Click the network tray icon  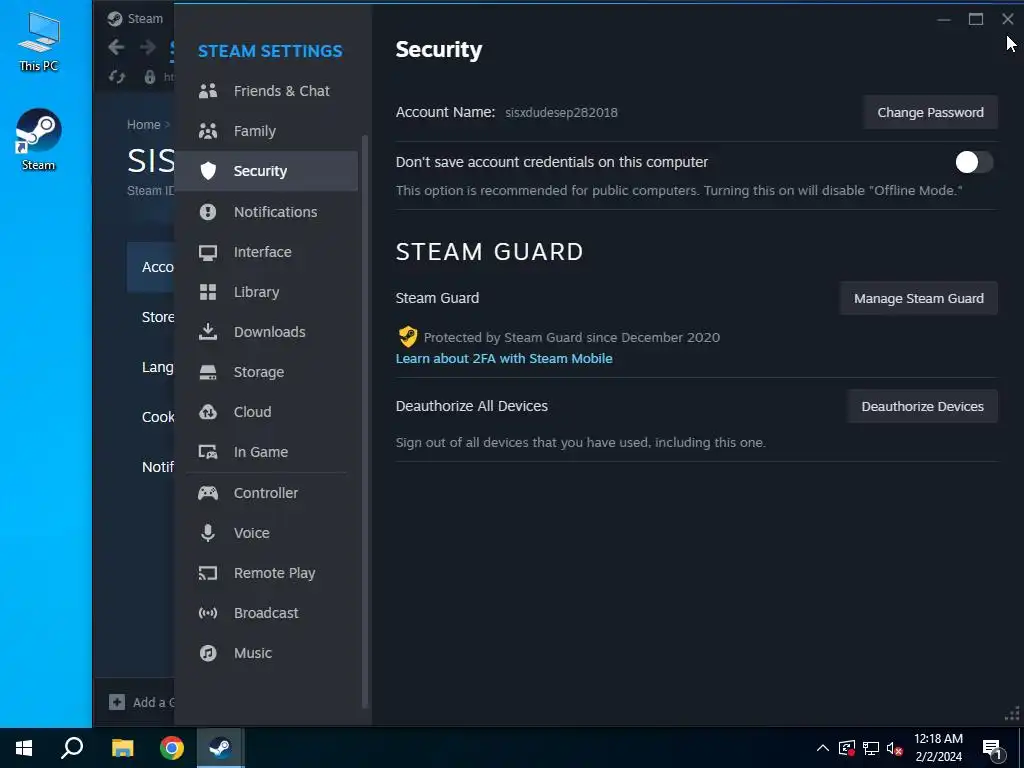click(871, 748)
